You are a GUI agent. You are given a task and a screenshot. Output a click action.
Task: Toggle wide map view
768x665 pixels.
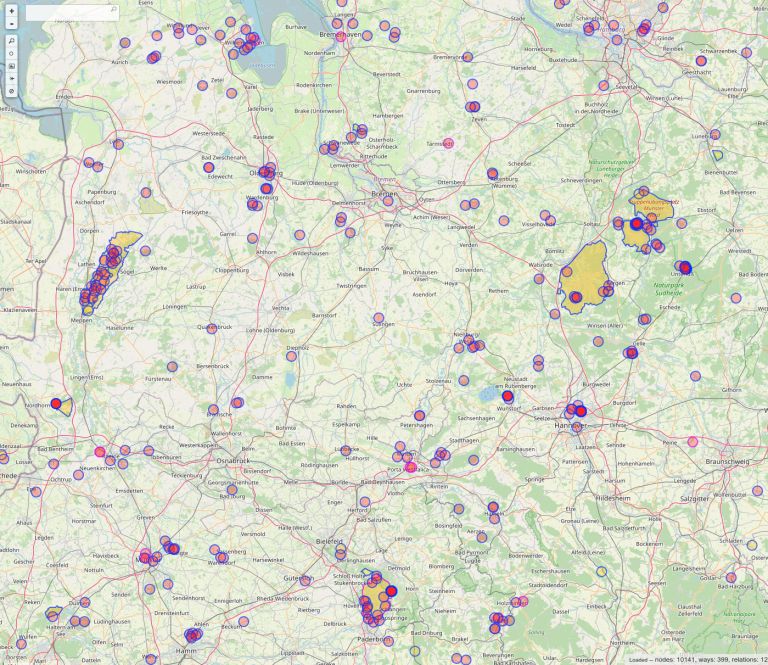pos(10,78)
